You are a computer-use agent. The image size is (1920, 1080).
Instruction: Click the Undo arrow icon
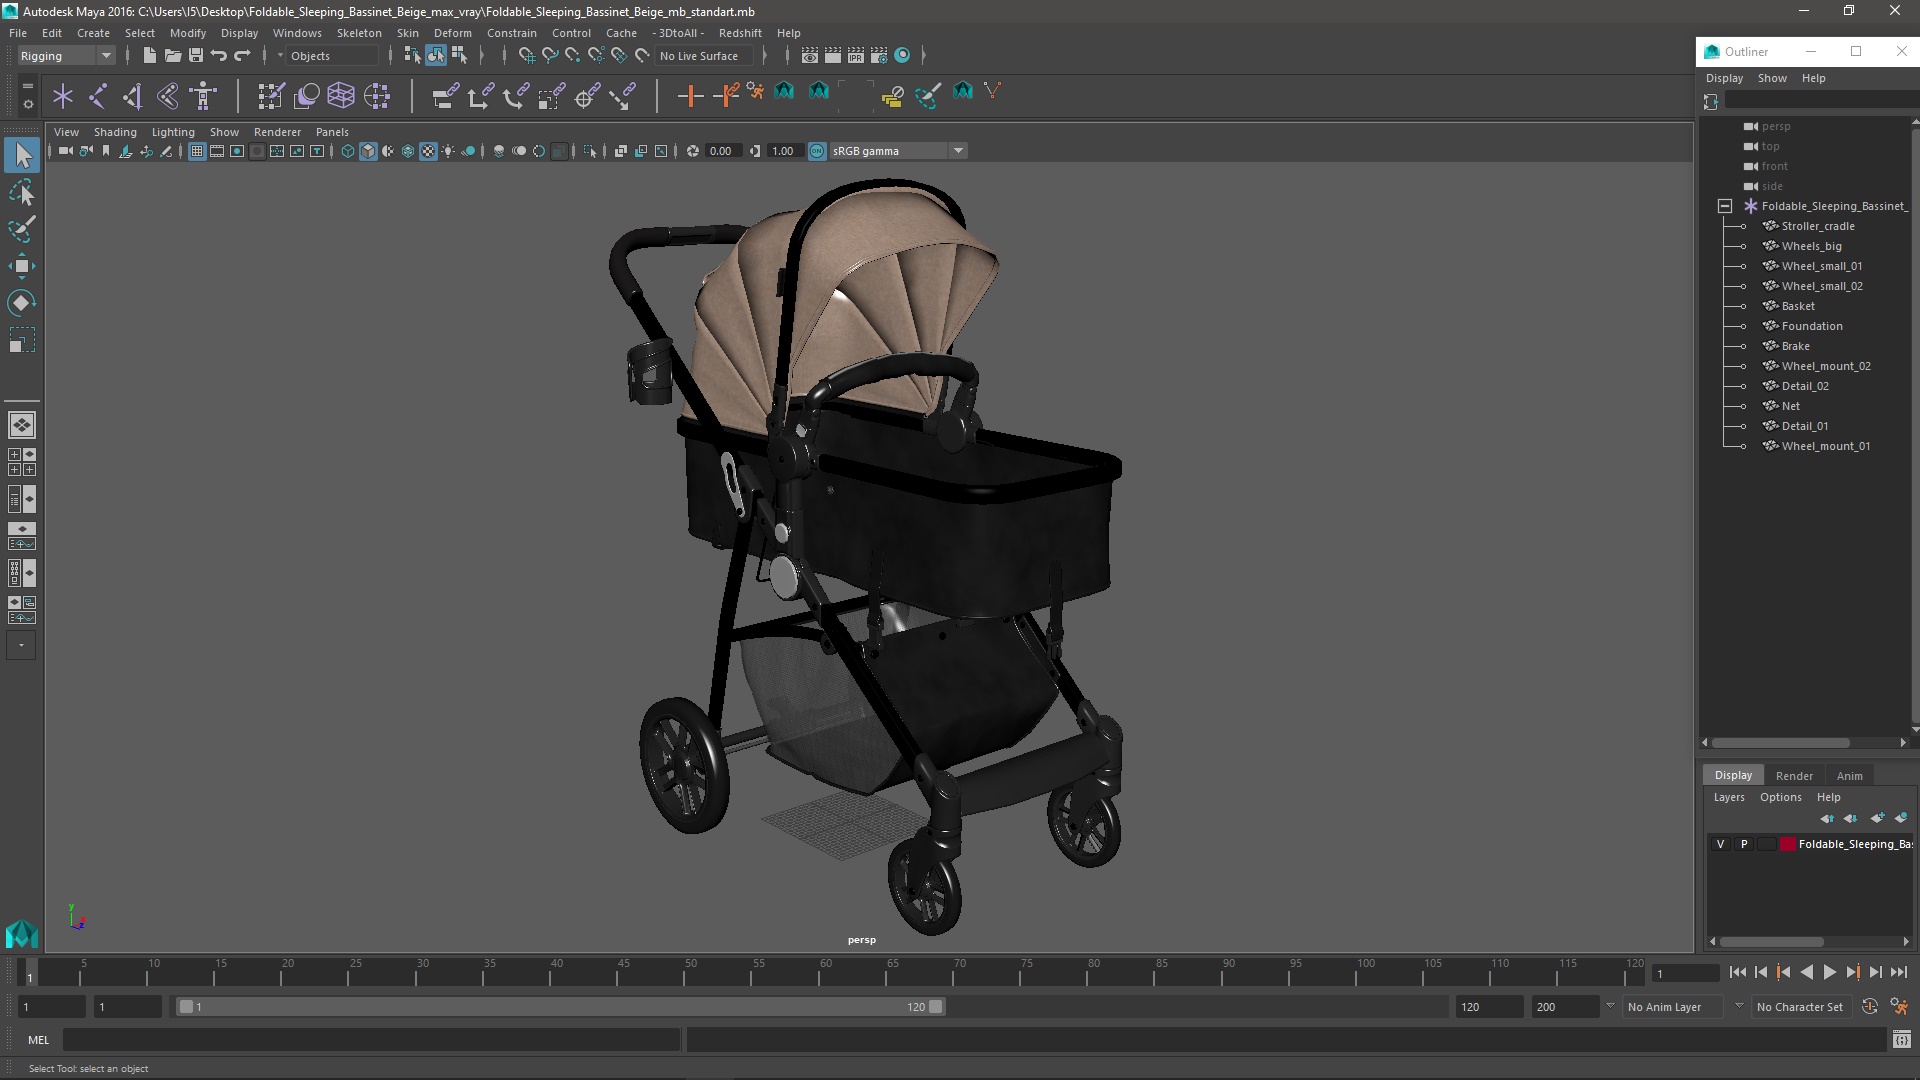click(x=219, y=56)
